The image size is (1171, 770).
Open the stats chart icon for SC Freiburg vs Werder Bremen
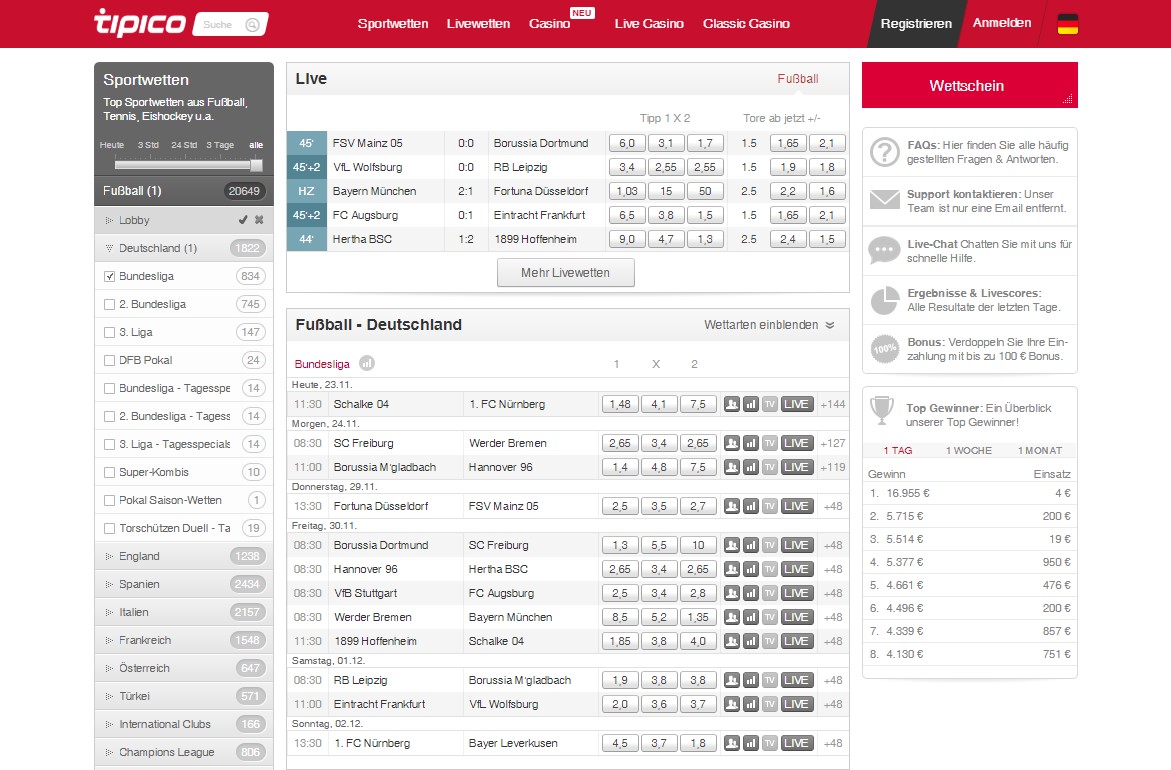pyautogui.click(x=751, y=443)
